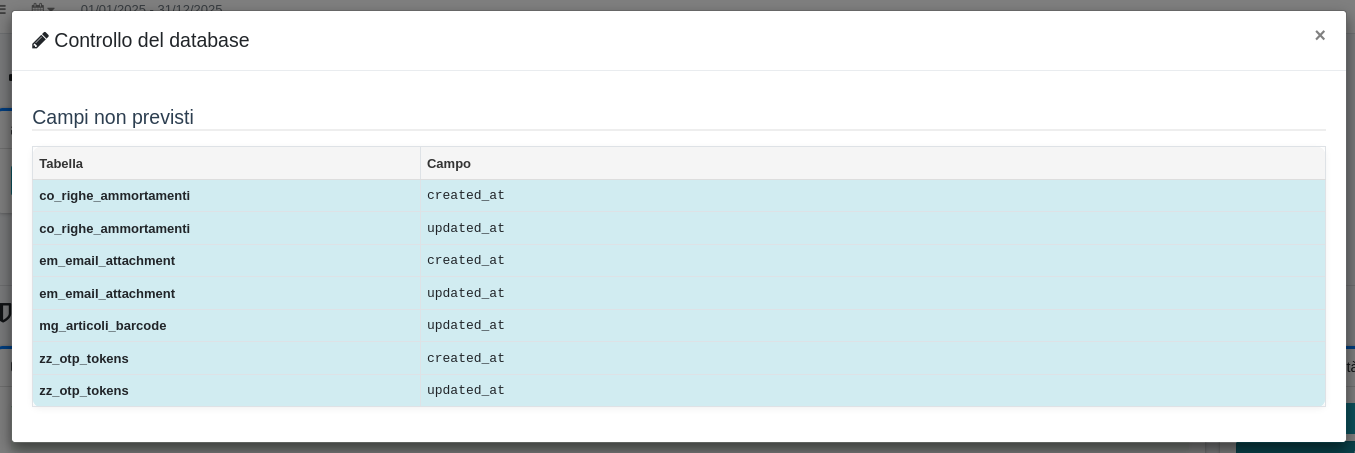Select zz_otp_tokens table name in created_at row

pos(84,358)
